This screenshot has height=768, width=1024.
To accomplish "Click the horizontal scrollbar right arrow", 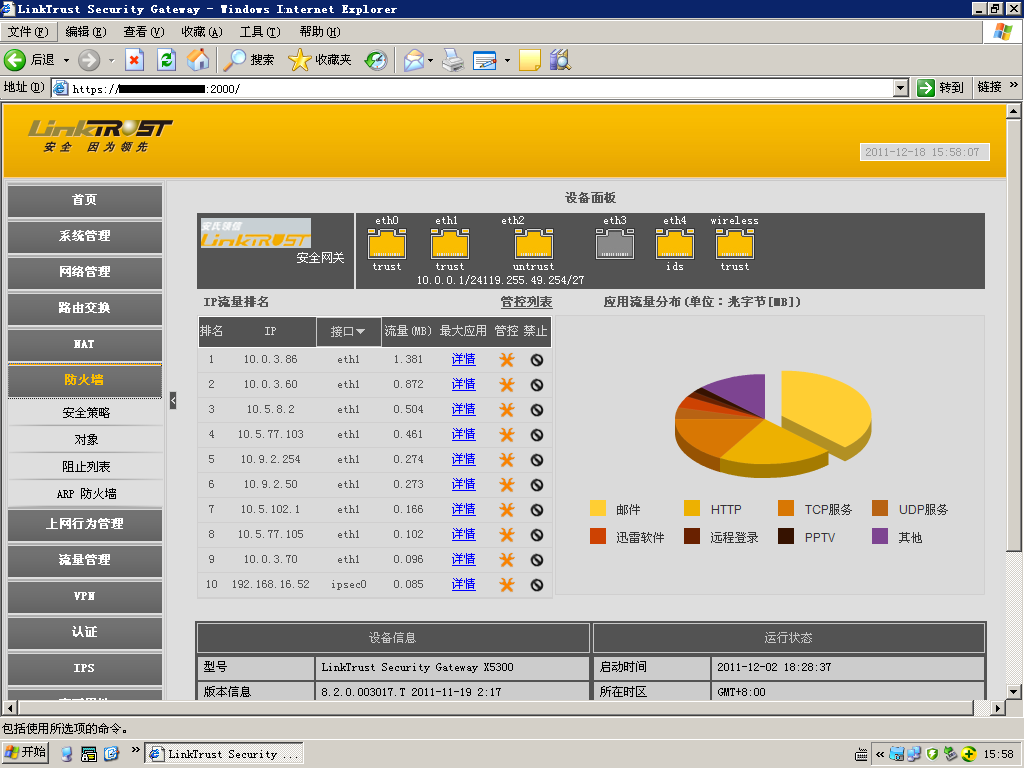I will [998, 708].
